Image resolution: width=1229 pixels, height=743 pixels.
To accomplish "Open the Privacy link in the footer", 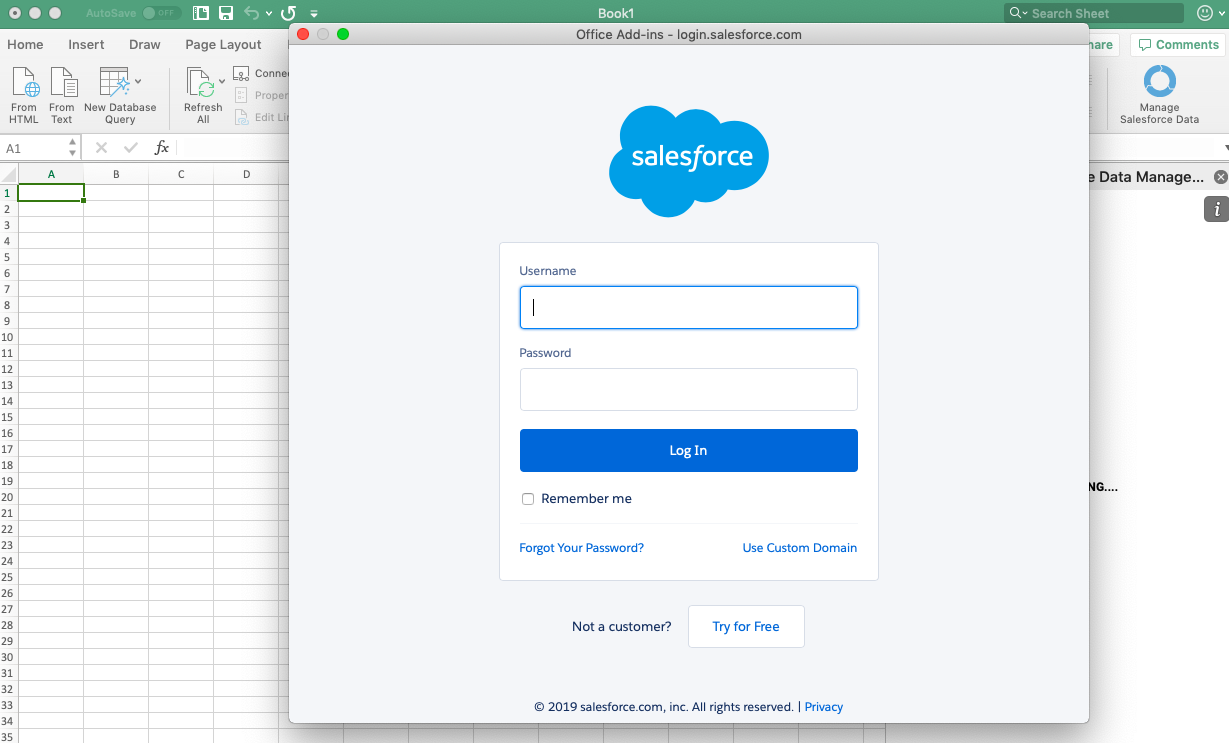I will (x=823, y=707).
